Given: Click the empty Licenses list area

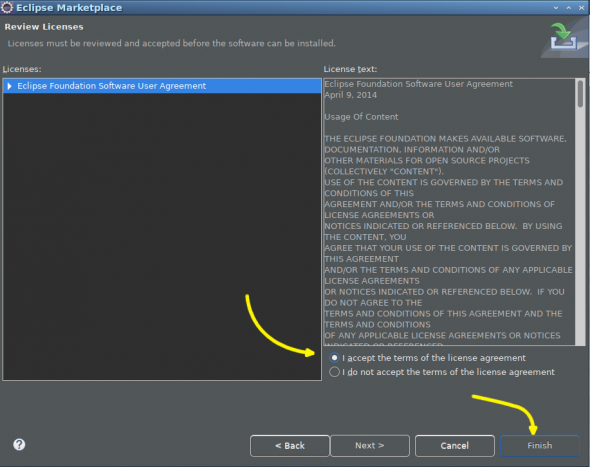Looking at the screenshot, I should point(162,236).
